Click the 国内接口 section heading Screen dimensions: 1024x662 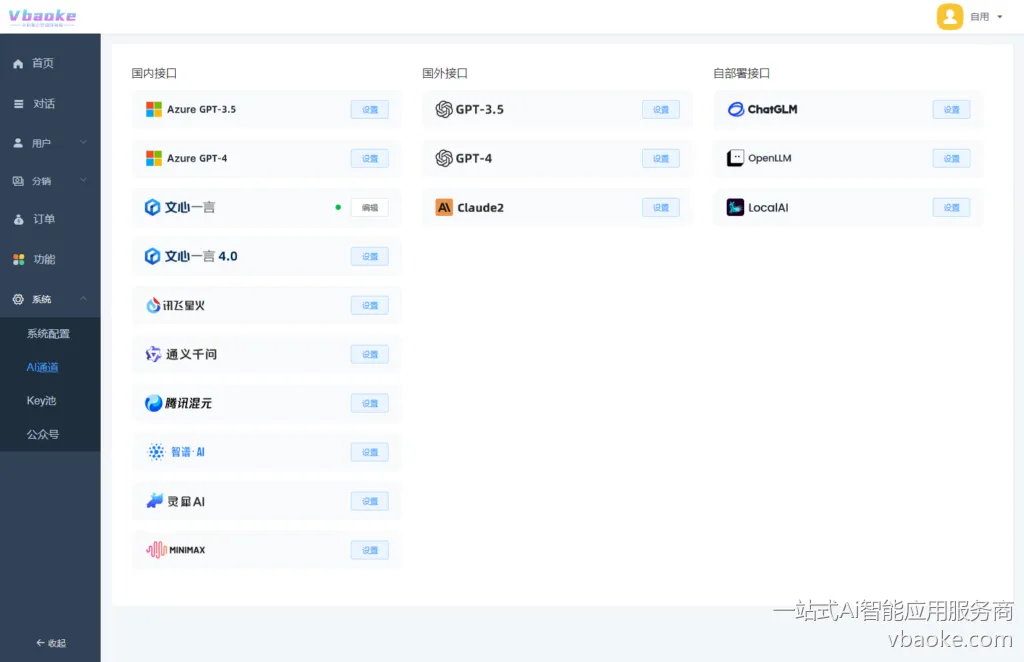(154, 73)
